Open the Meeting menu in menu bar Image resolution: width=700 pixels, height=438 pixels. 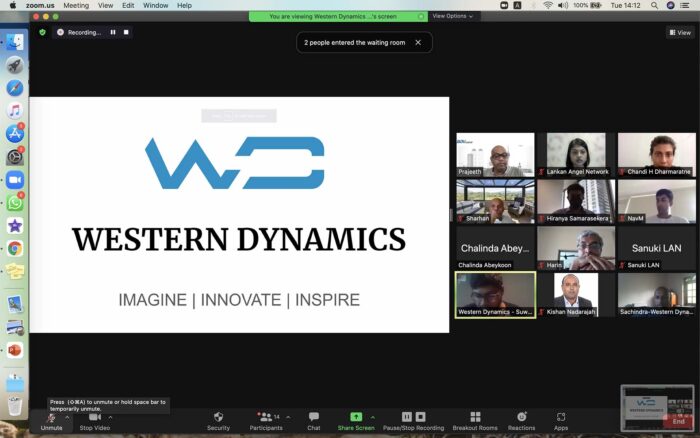coord(76,5)
